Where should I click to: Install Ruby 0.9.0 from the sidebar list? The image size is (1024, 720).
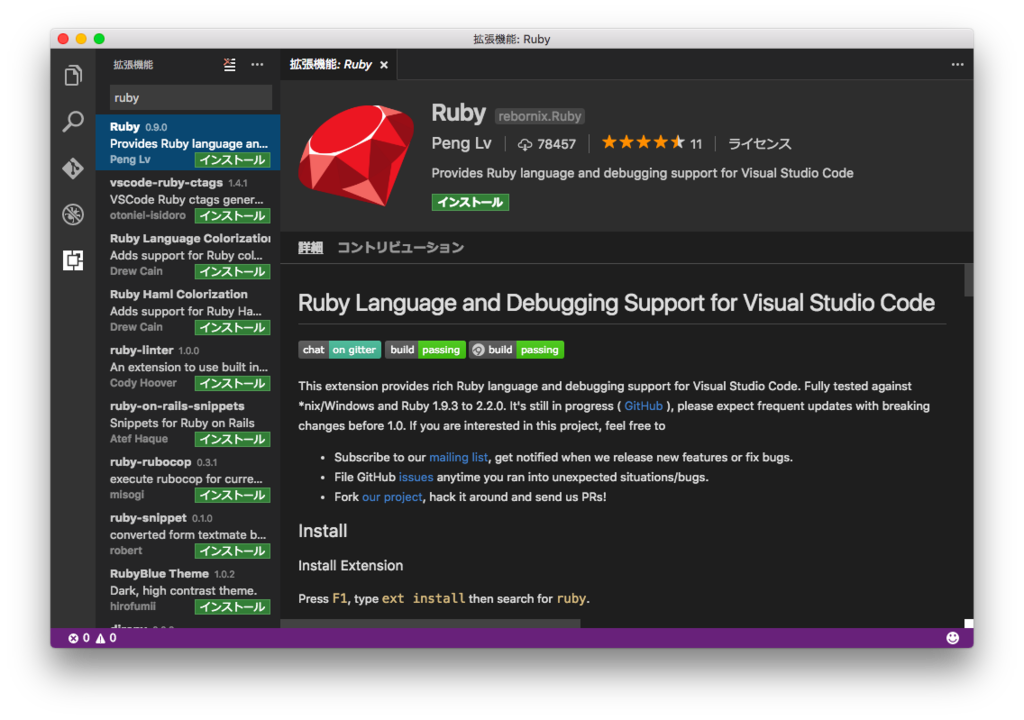click(x=232, y=160)
